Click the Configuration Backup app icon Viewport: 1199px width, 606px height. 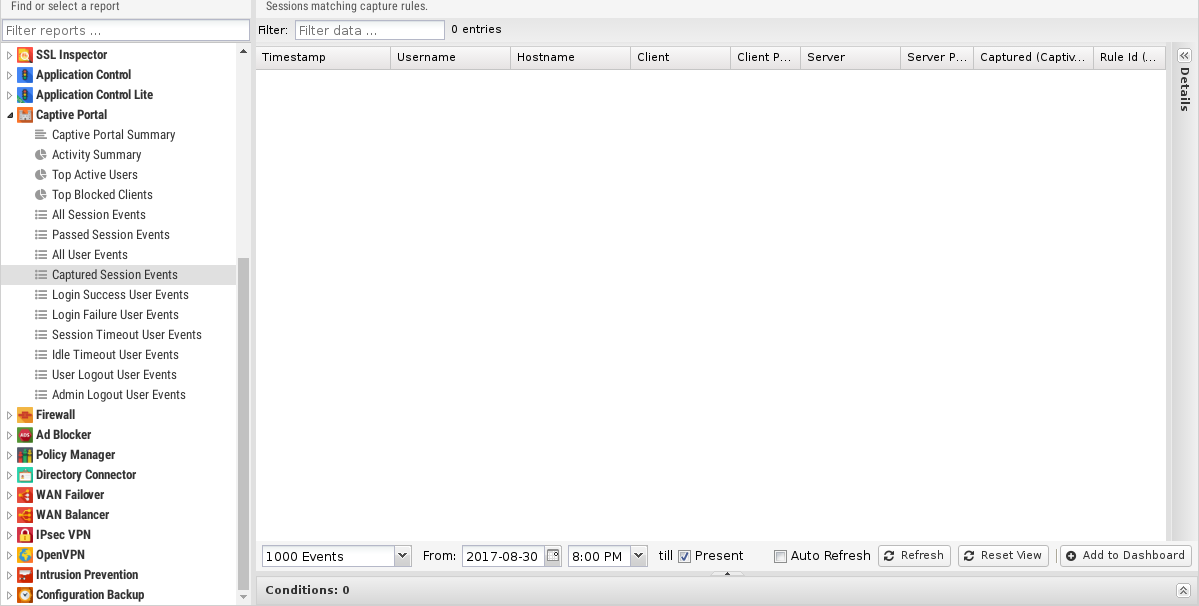pyautogui.click(x=24, y=595)
